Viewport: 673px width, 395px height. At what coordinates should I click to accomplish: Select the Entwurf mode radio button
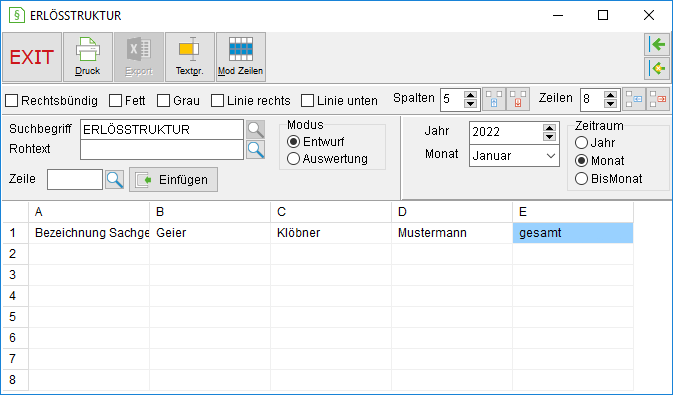294,142
